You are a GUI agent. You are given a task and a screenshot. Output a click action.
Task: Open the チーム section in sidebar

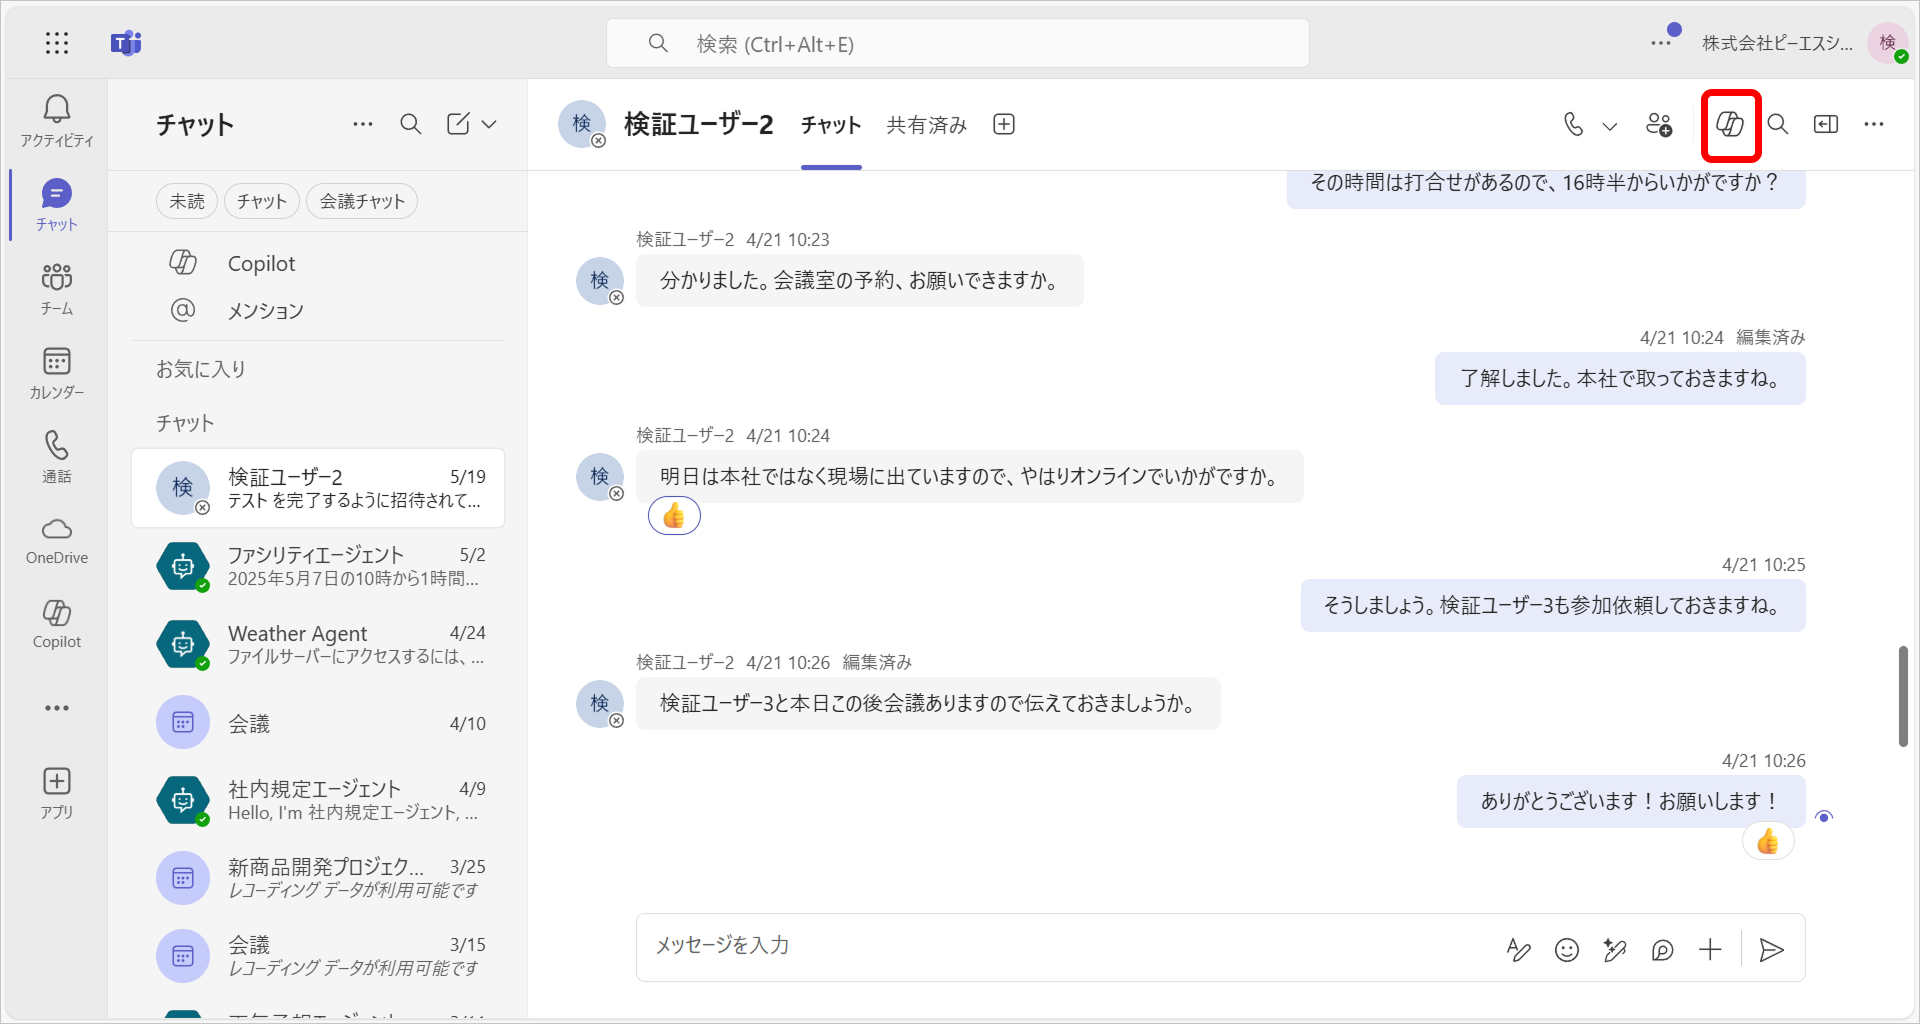click(57, 289)
